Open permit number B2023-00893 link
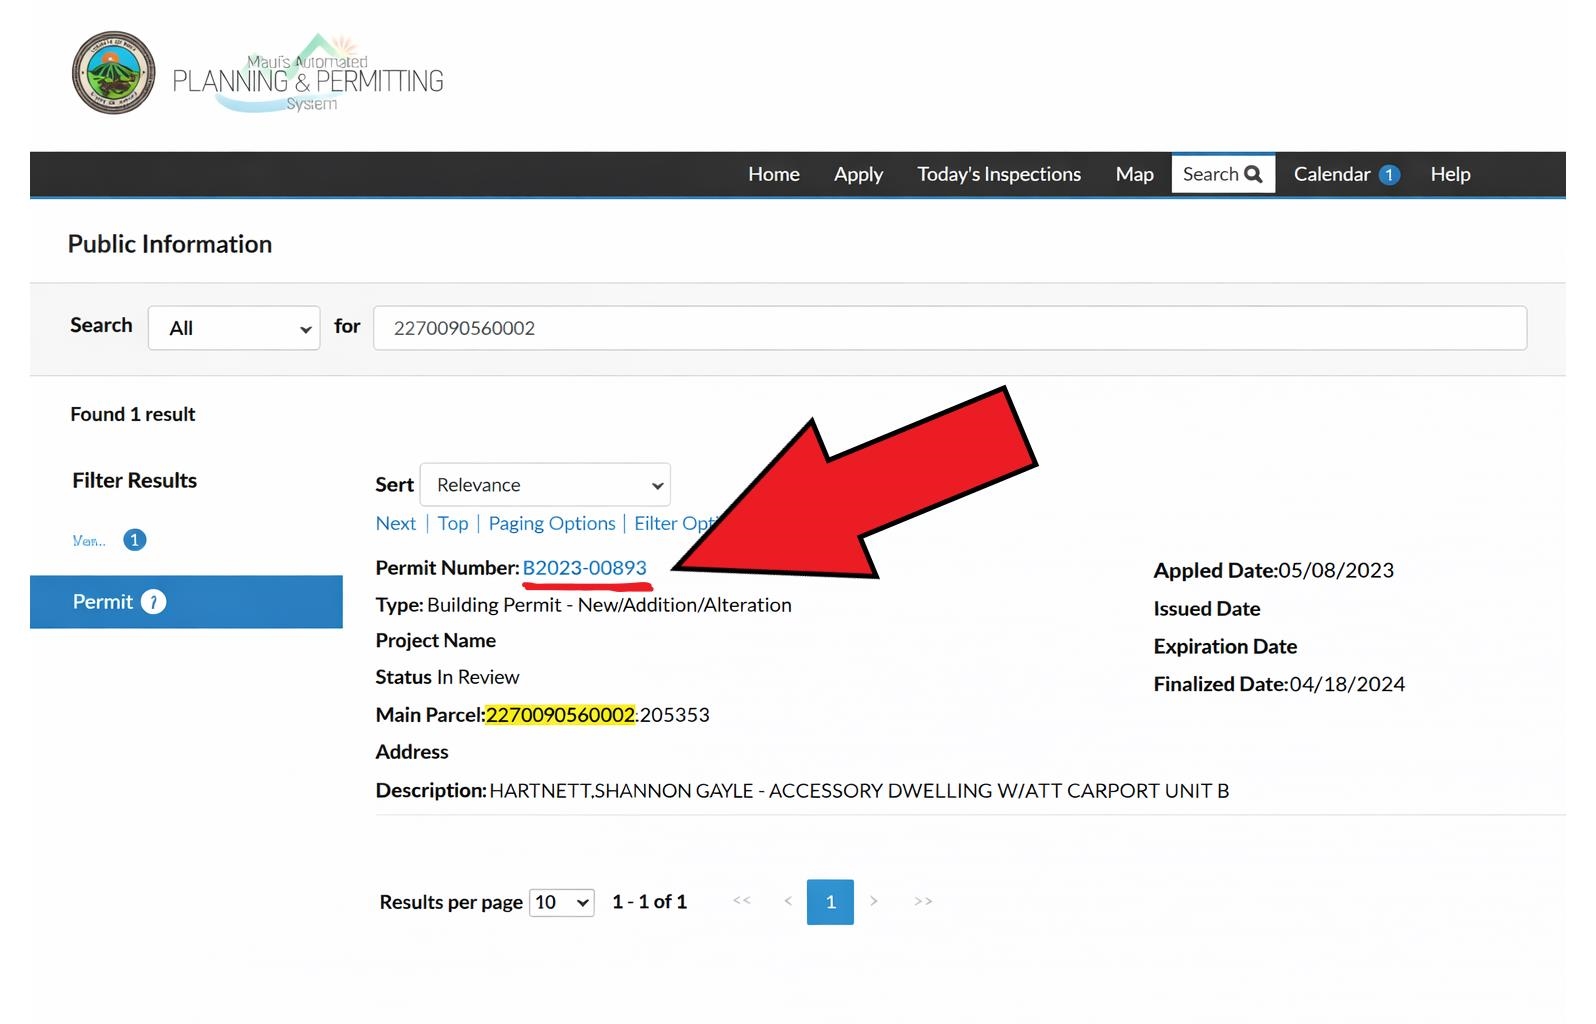 click(x=584, y=568)
